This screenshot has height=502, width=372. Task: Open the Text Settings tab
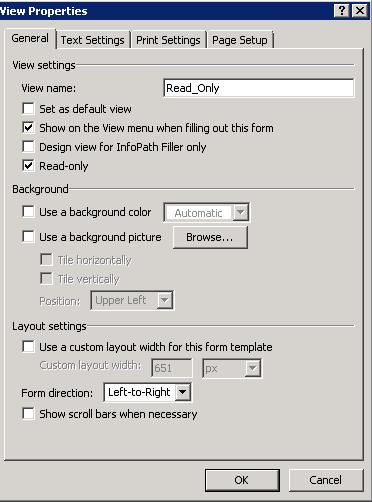[x=92, y=40]
